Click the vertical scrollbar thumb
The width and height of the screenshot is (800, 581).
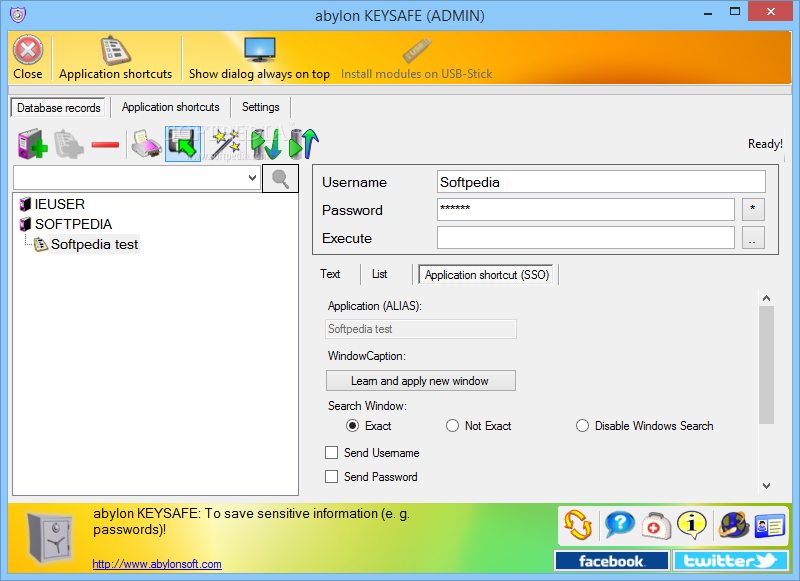pos(766,365)
